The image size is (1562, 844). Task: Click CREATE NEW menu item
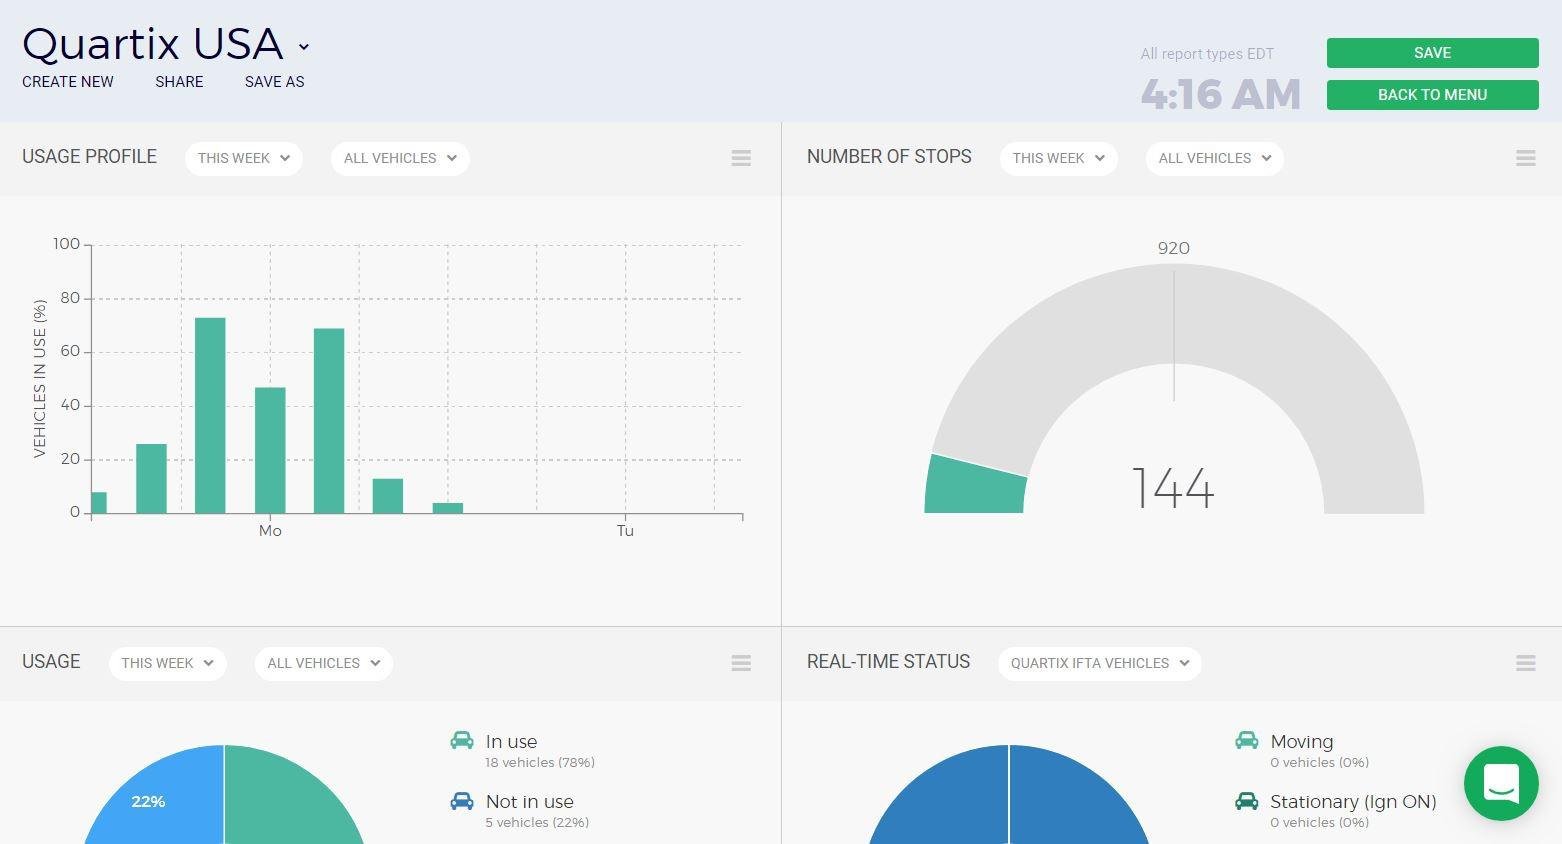coord(68,82)
